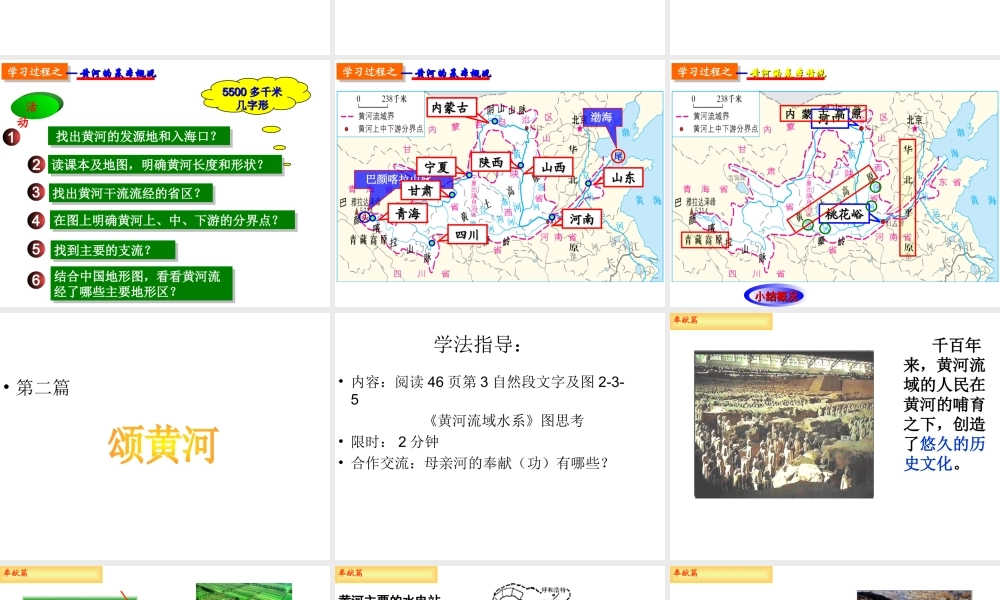Image resolution: width=1000 pixels, height=600 pixels.
Task: Open the 黄河的基本概况 link above the middle map
Action: tap(452, 74)
